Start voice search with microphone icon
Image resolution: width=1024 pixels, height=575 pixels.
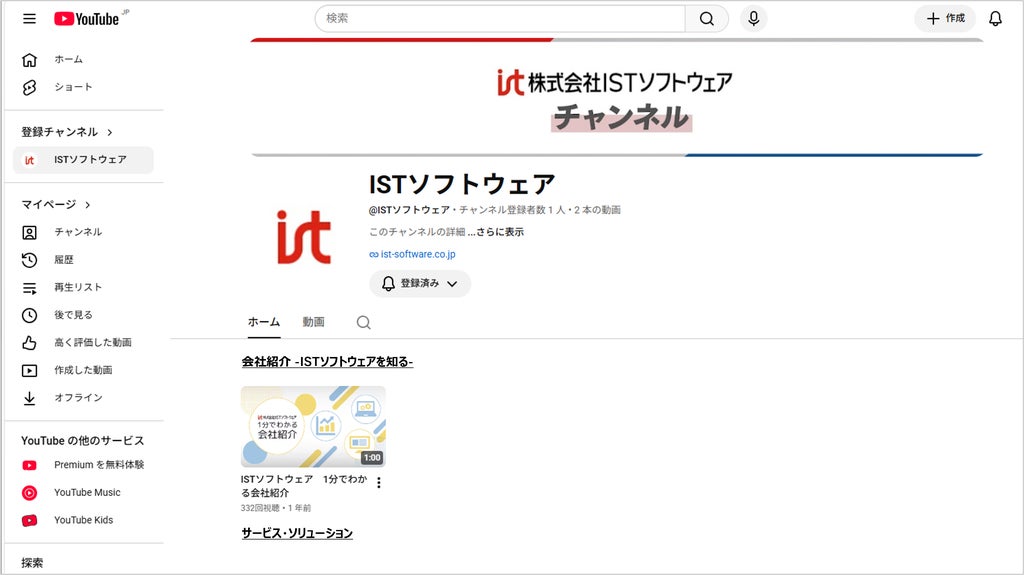pyautogui.click(x=754, y=19)
